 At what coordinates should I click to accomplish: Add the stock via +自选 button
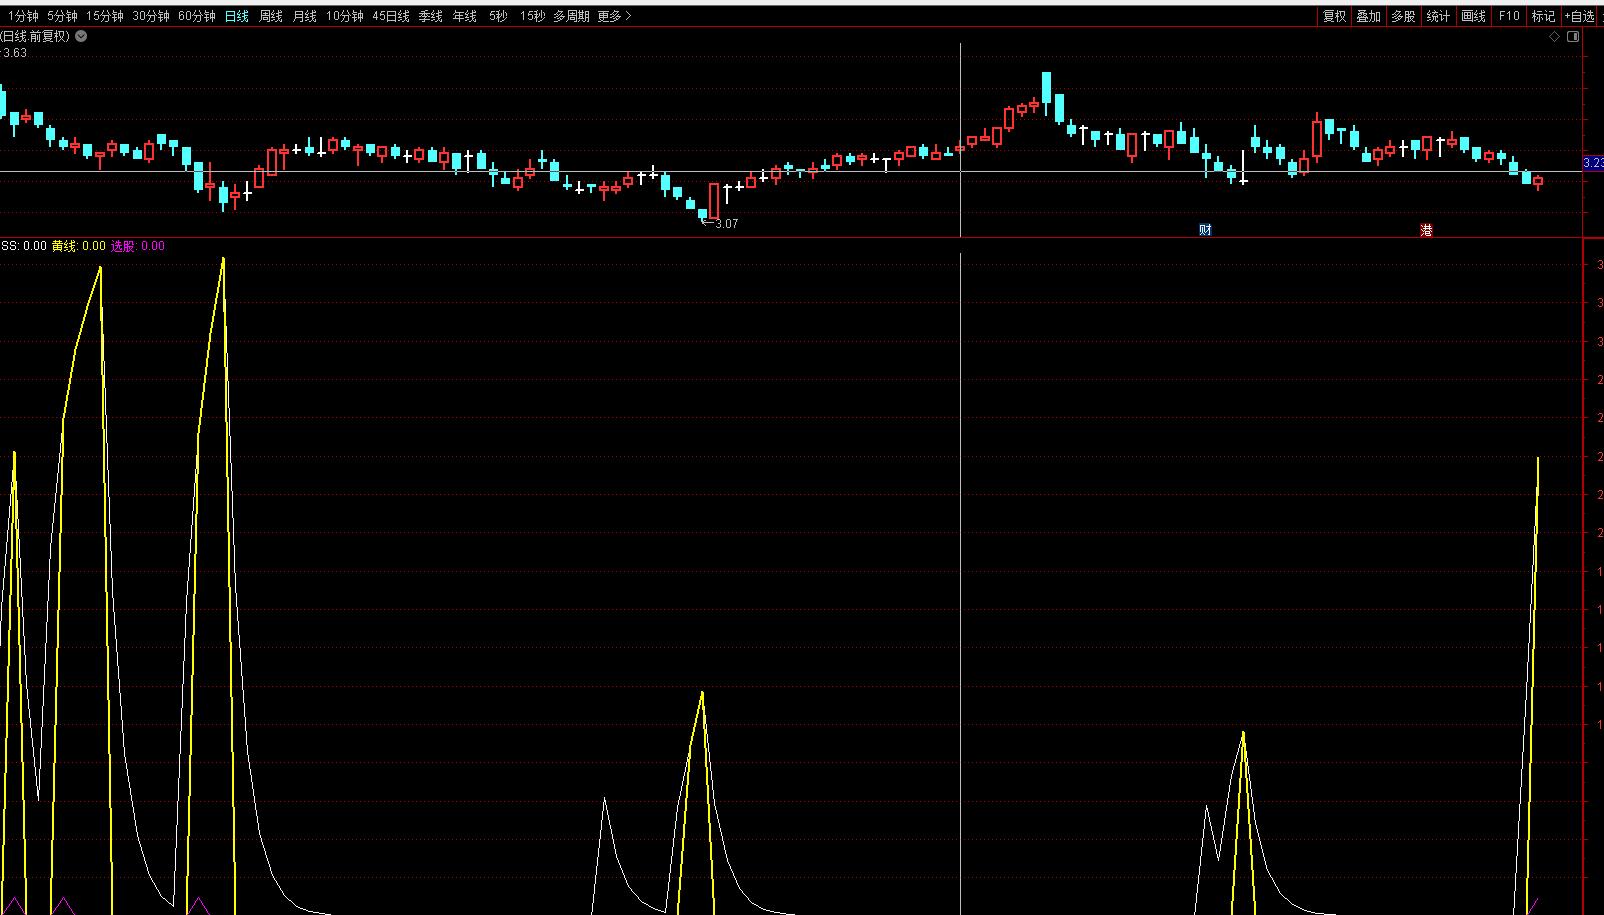(1580, 16)
